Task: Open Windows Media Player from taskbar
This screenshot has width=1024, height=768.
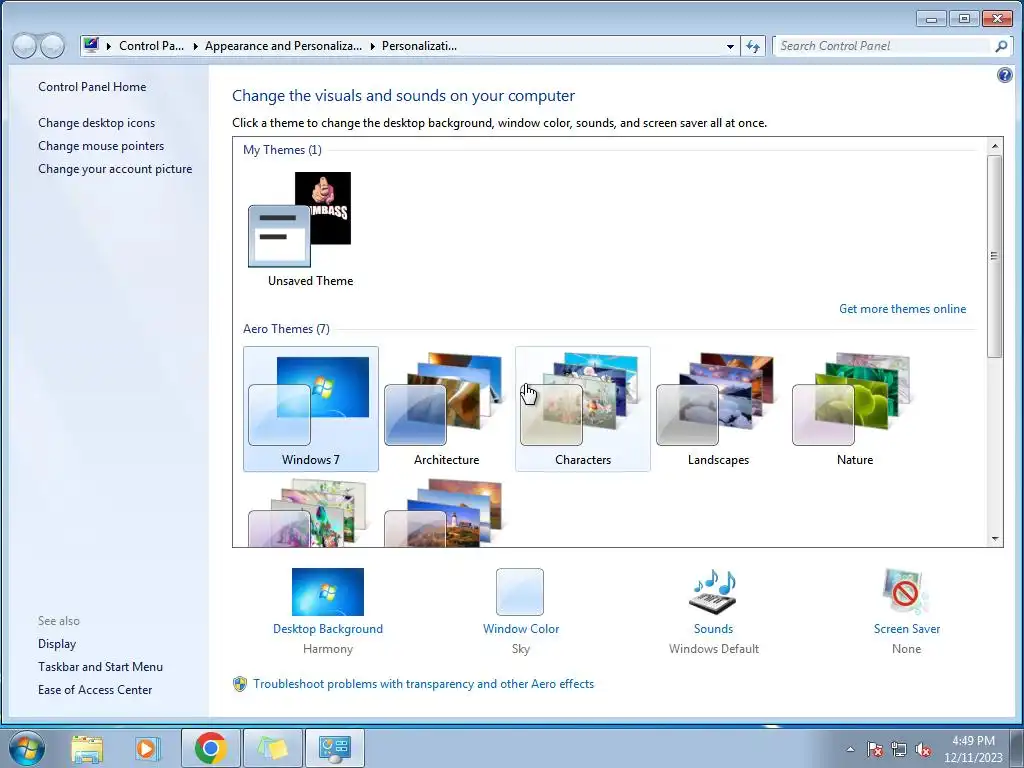Action: [148, 748]
